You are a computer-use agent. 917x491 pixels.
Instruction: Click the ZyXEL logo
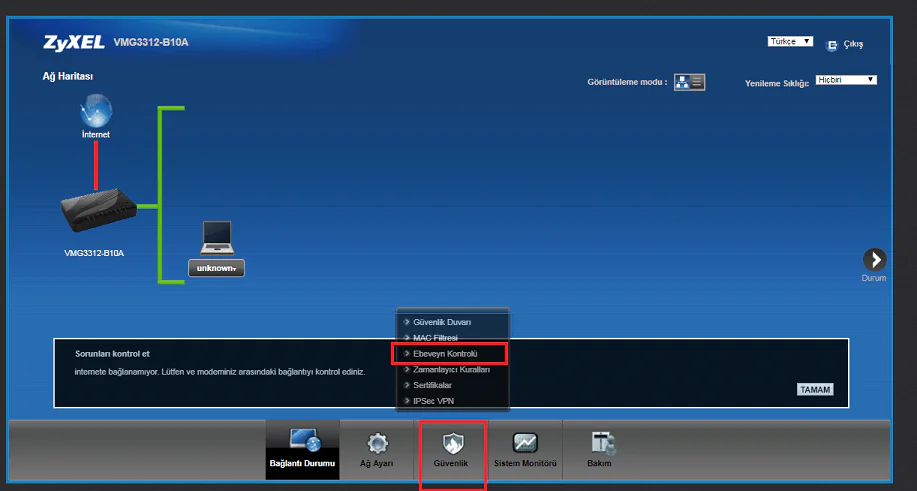tap(74, 42)
